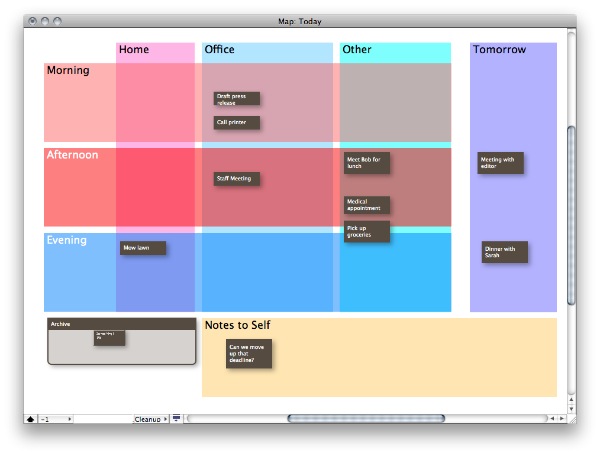Click the scroll right arrow at bottom
The image size is (600, 456).
pyautogui.click(x=561, y=419)
